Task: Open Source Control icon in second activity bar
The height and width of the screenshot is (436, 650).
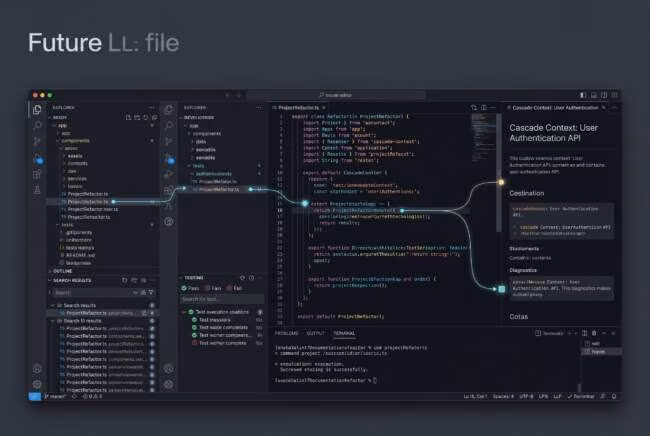Action: (169, 141)
